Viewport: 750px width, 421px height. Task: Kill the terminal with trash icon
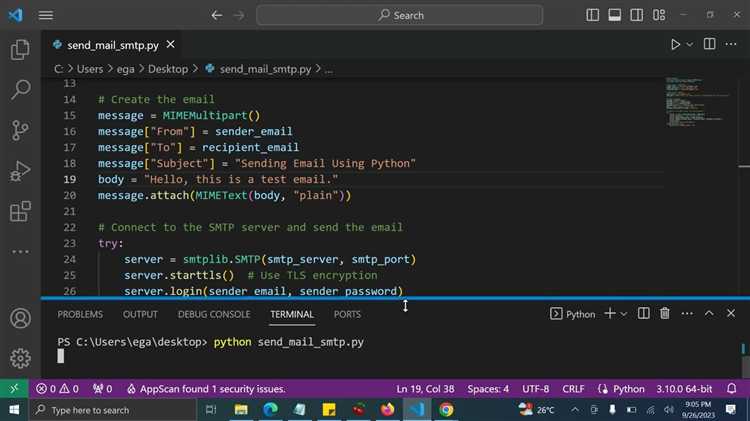point(665,314)
